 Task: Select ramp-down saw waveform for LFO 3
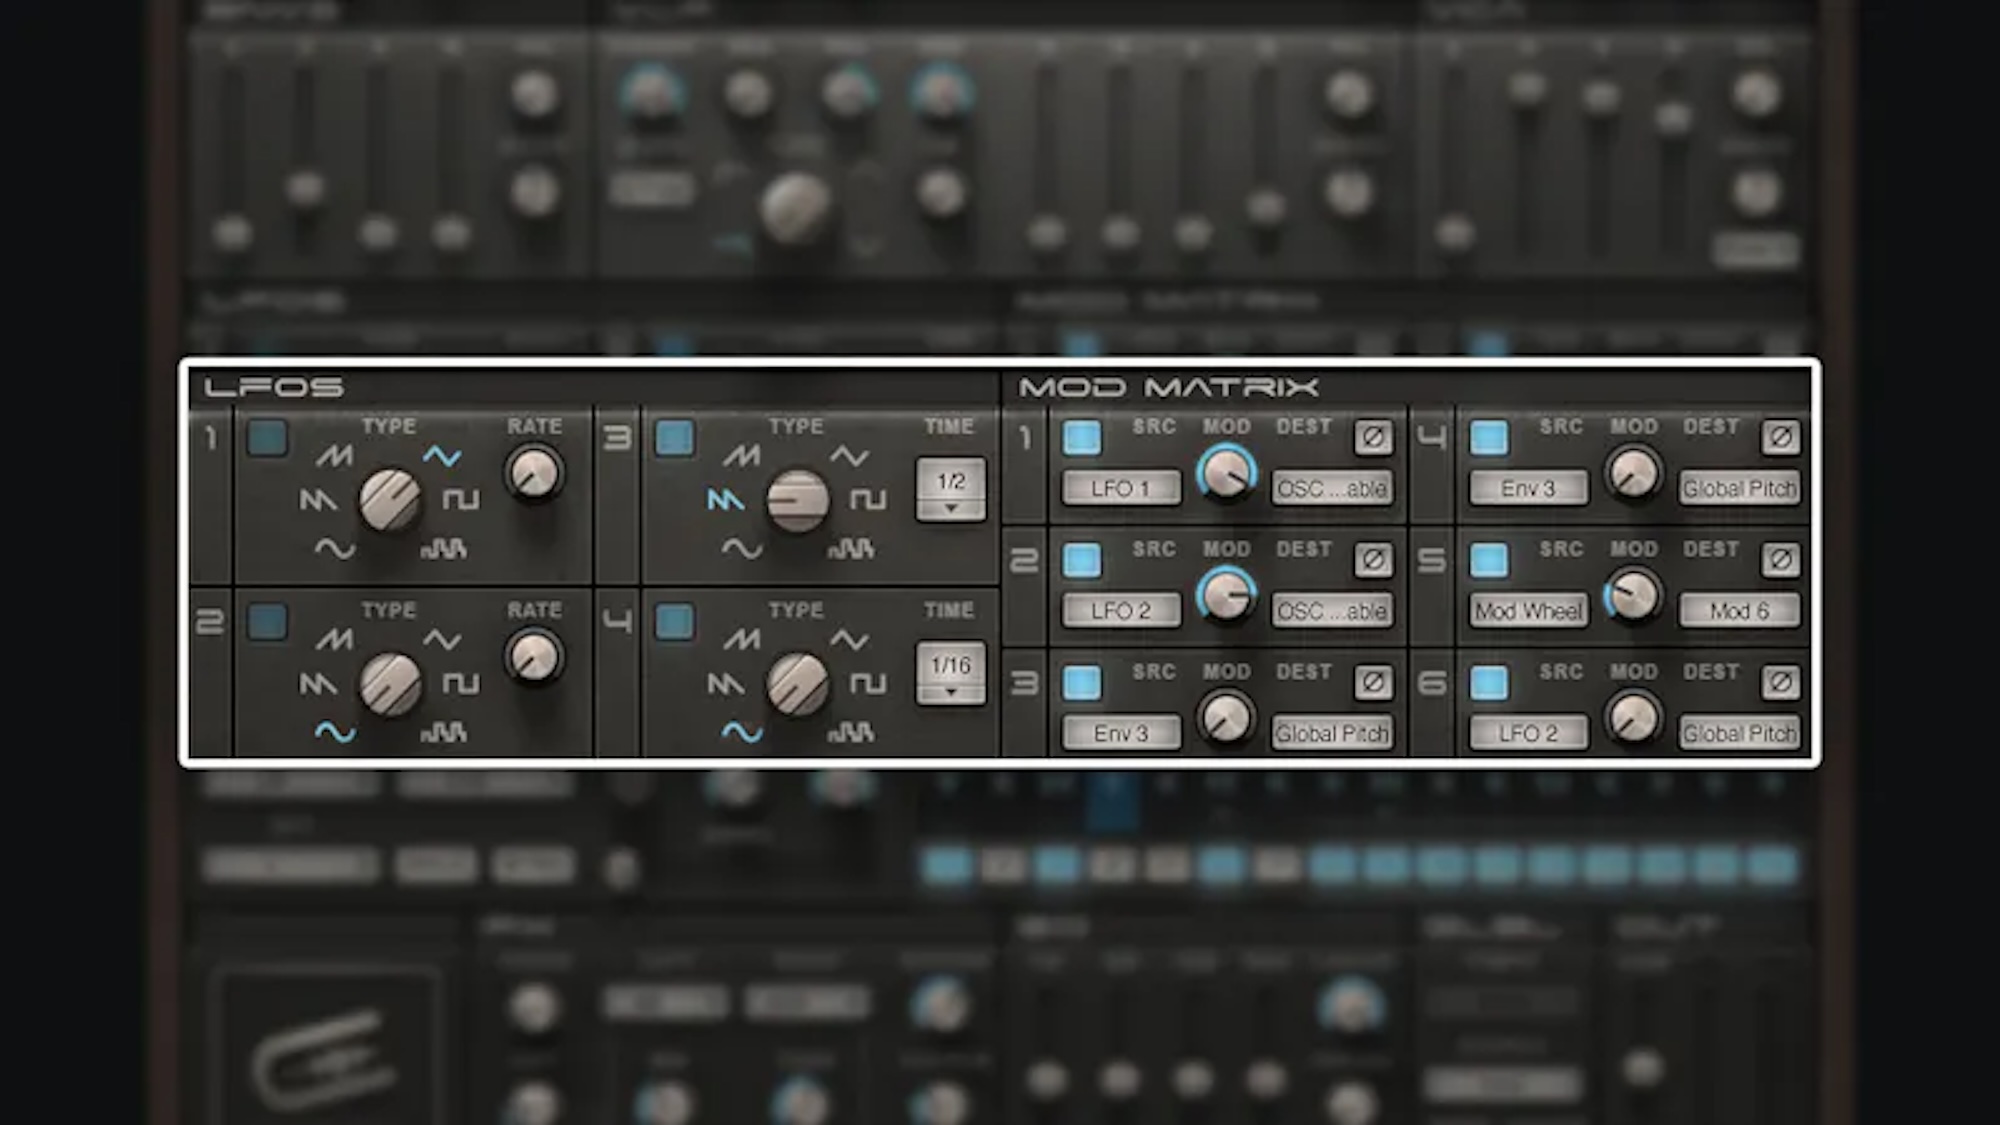click(725, 499)
